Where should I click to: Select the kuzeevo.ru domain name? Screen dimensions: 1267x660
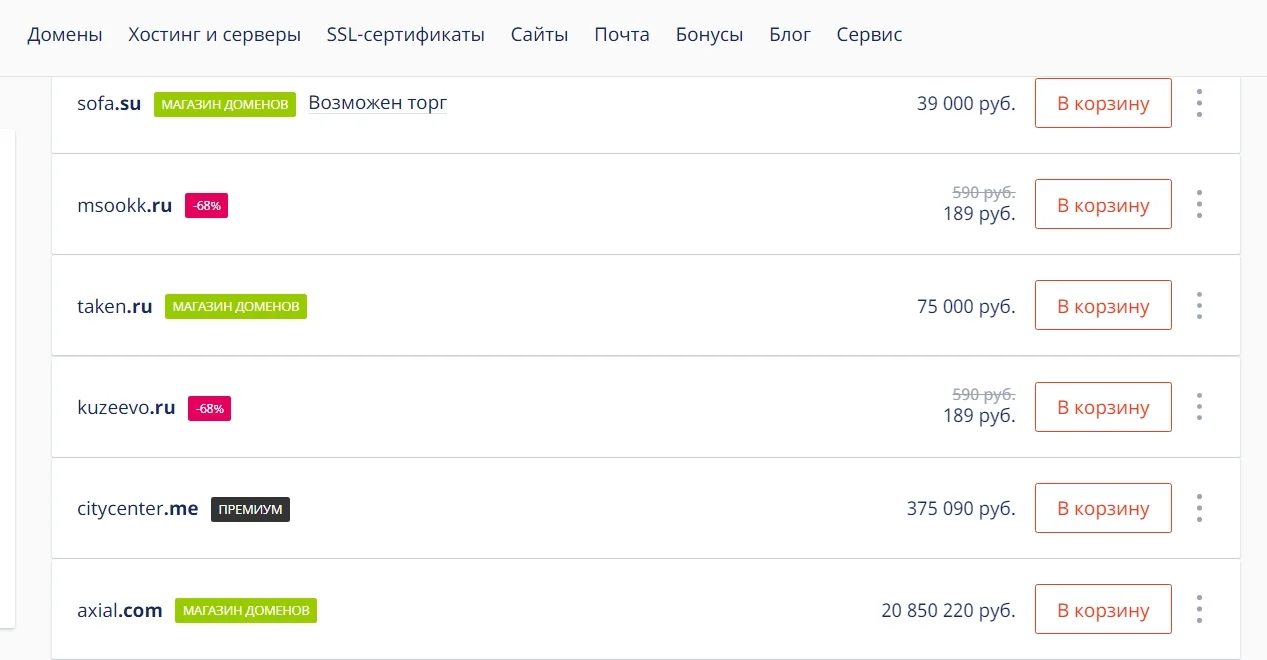pos(126,408)
